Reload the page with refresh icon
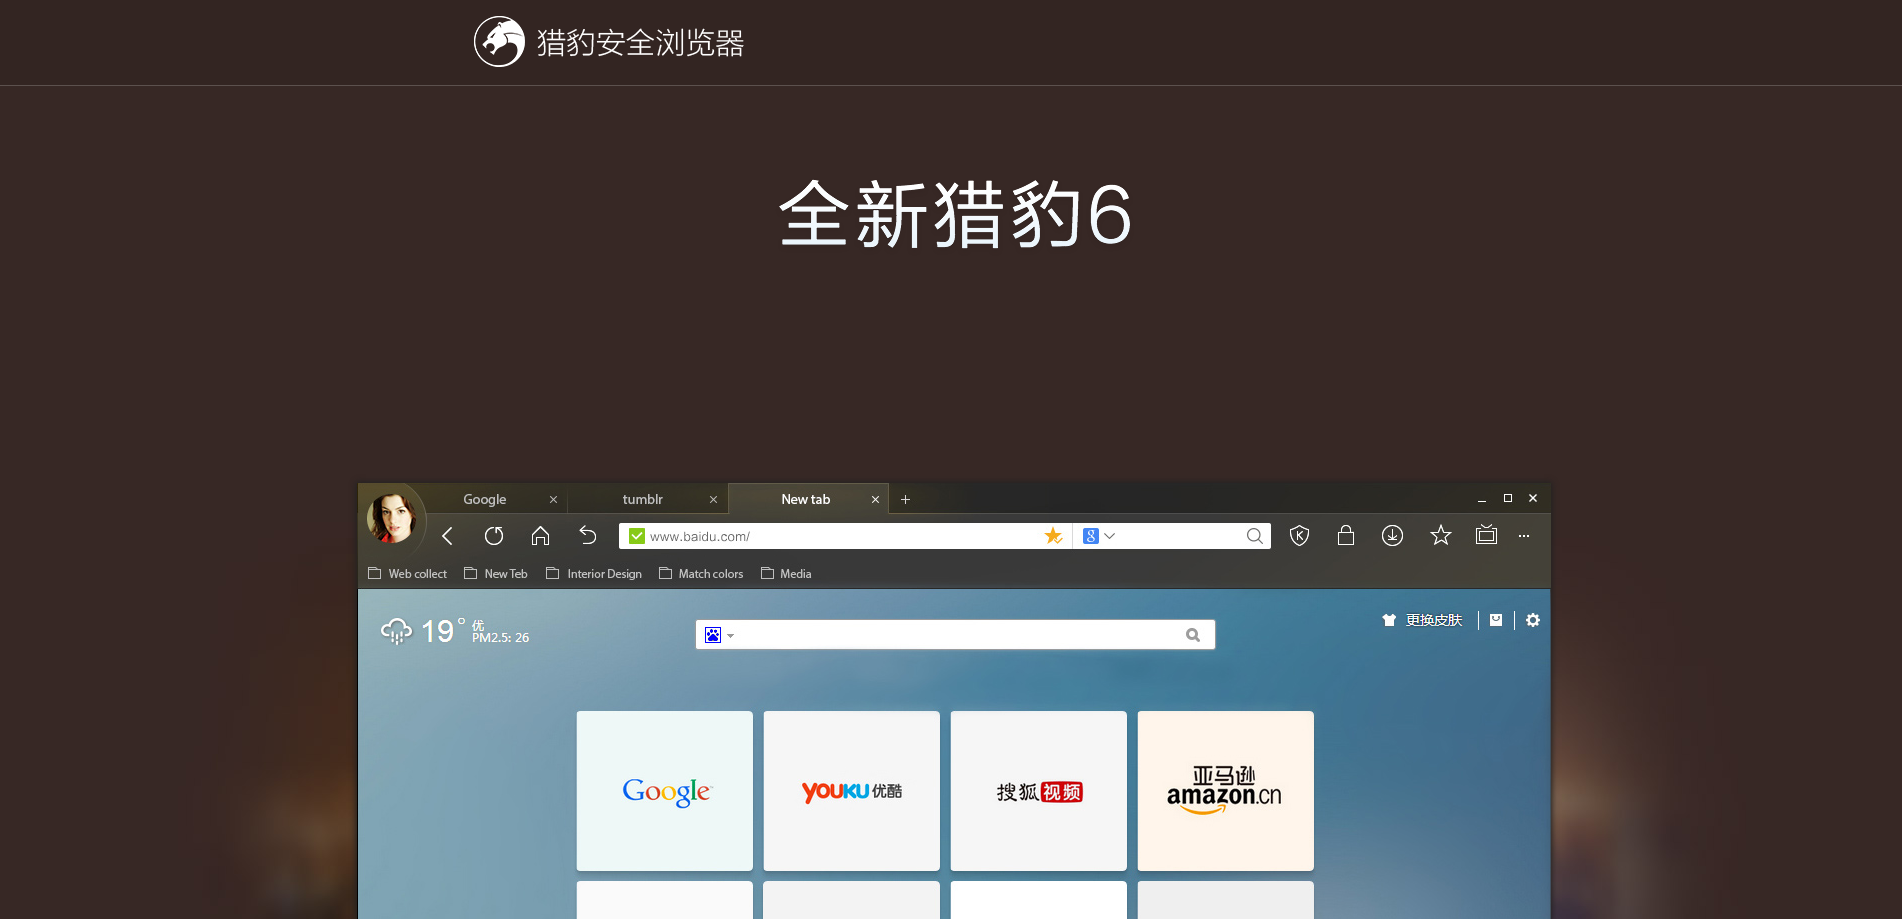 coord(494,536)
